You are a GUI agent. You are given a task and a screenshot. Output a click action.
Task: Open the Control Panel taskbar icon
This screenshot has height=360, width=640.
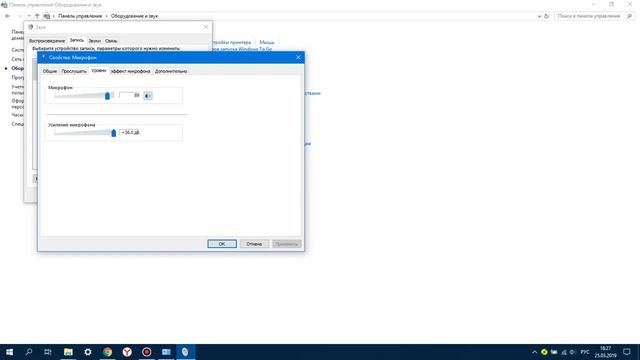coord(166,352)
